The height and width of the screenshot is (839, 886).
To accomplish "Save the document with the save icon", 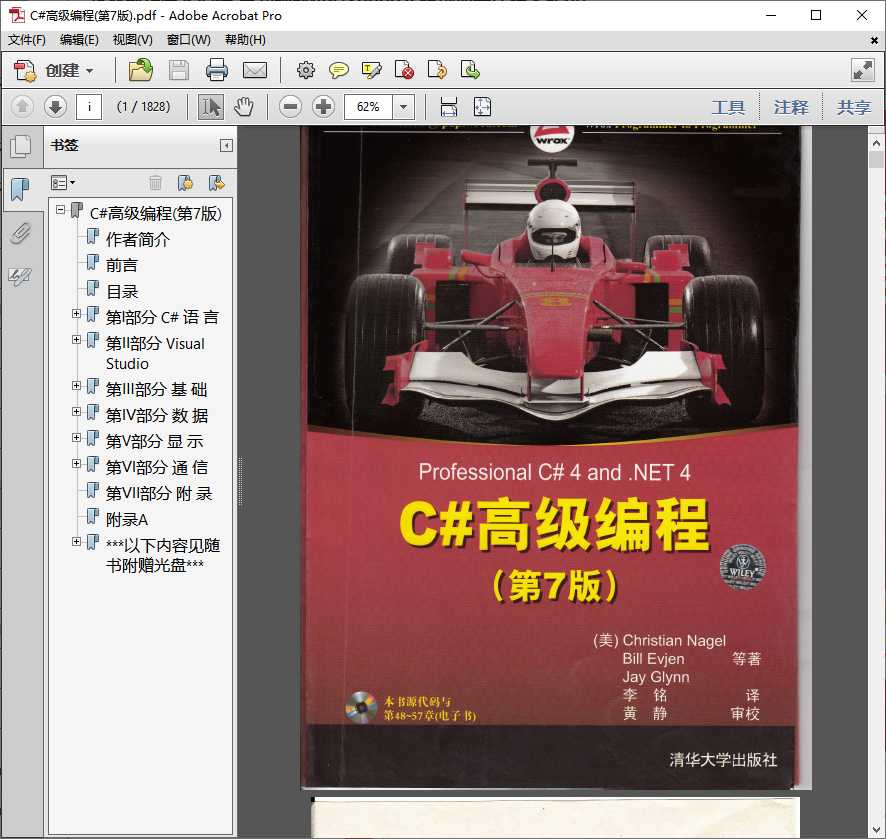I will (x=179, y=70).
